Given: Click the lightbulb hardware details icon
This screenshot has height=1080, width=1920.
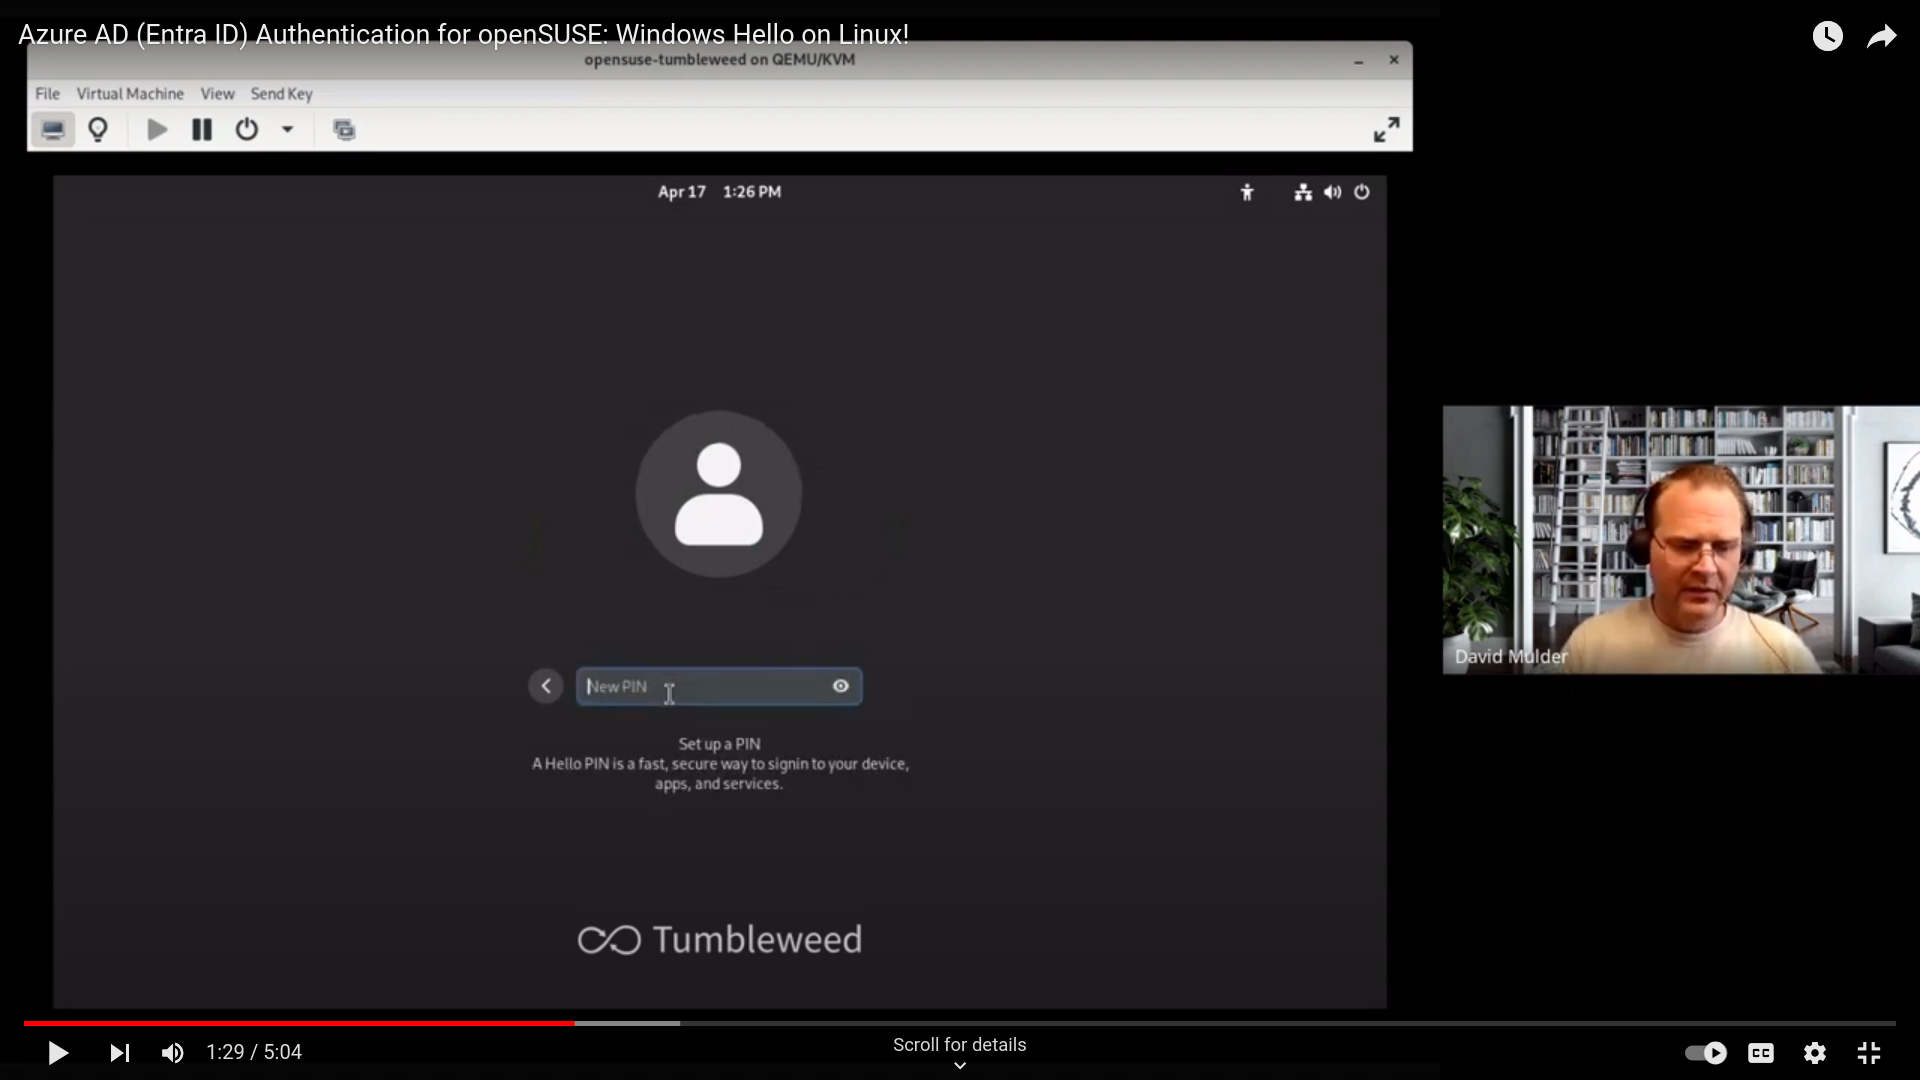Looking at the screenshot, I should [98, 130].
